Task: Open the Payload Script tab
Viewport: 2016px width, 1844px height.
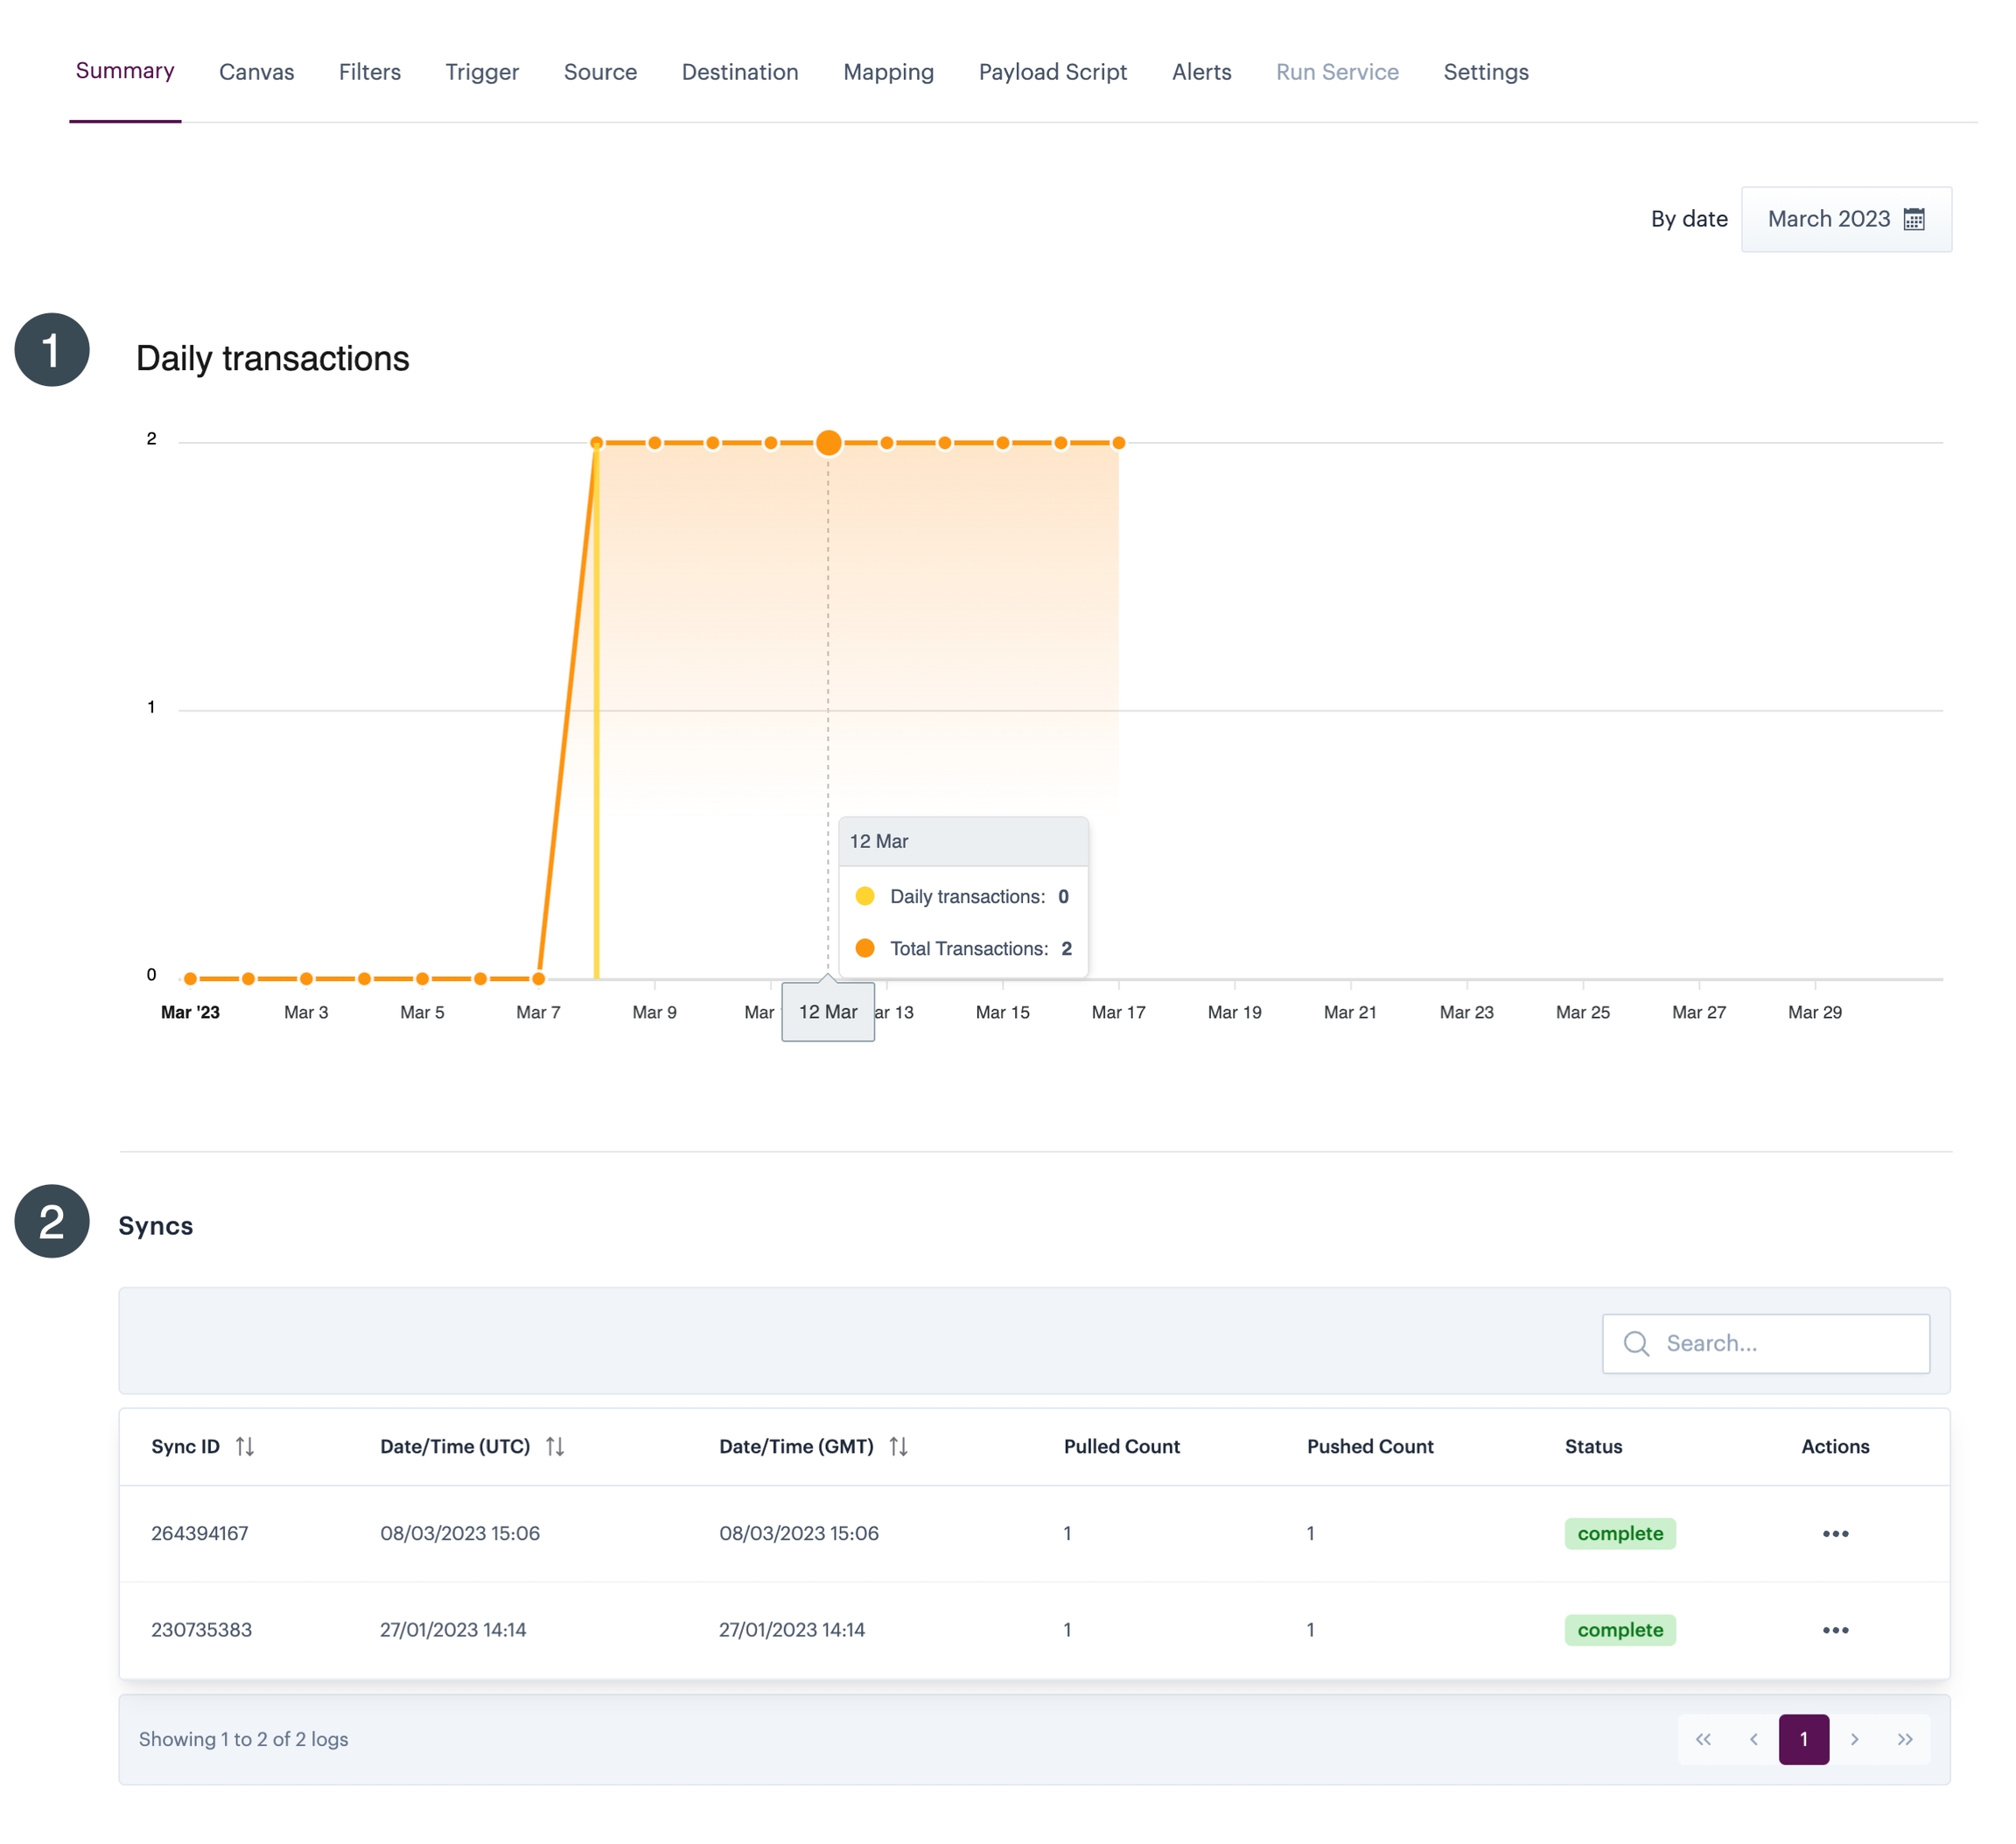Action: 1052,72
